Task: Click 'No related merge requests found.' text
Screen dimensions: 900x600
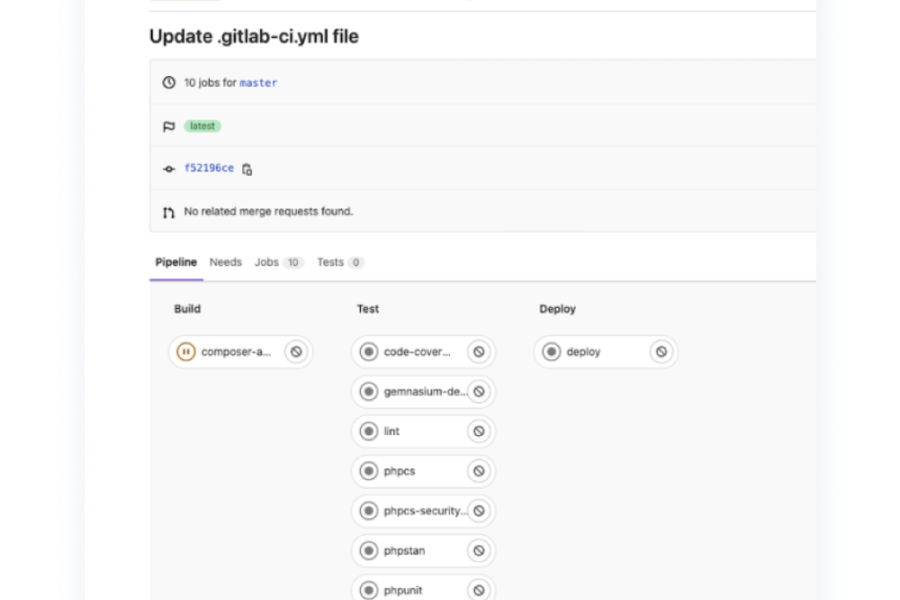Action: (268, 211)
